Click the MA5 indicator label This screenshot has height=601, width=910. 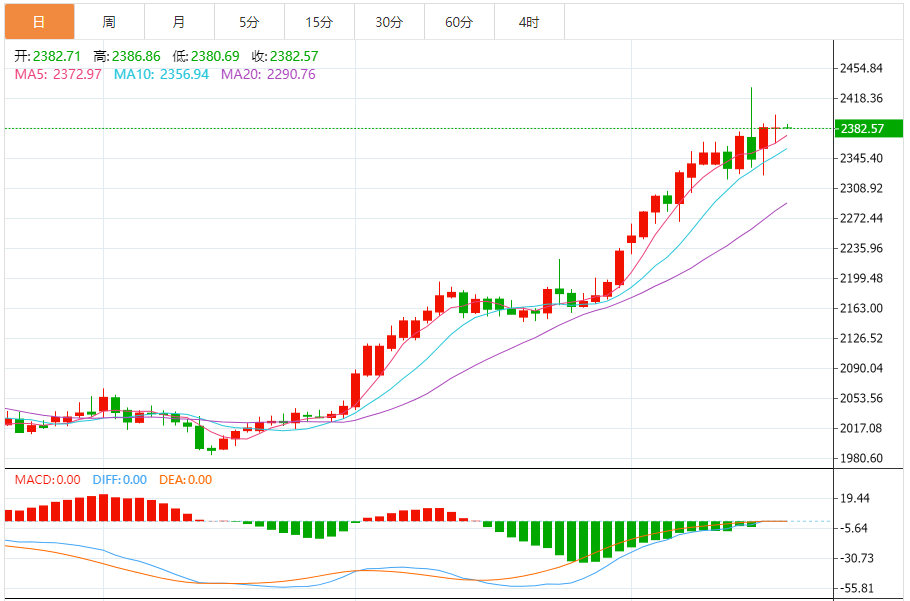[58, 74]
